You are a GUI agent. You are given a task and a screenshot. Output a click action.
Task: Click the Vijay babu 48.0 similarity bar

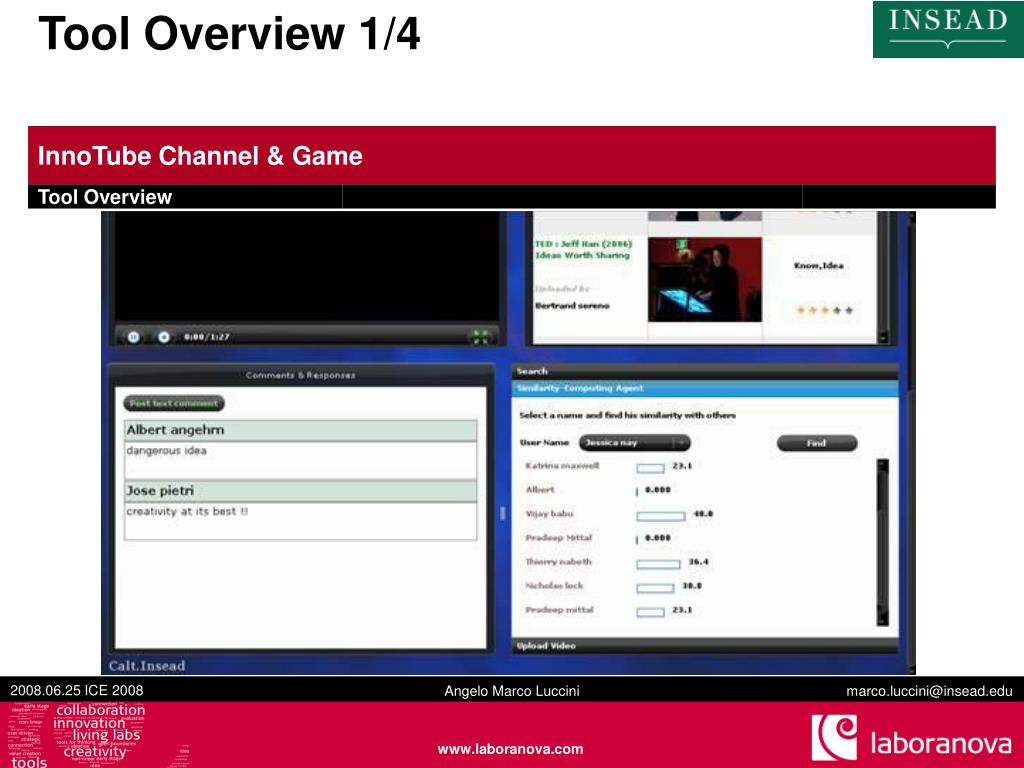[661, 516]
